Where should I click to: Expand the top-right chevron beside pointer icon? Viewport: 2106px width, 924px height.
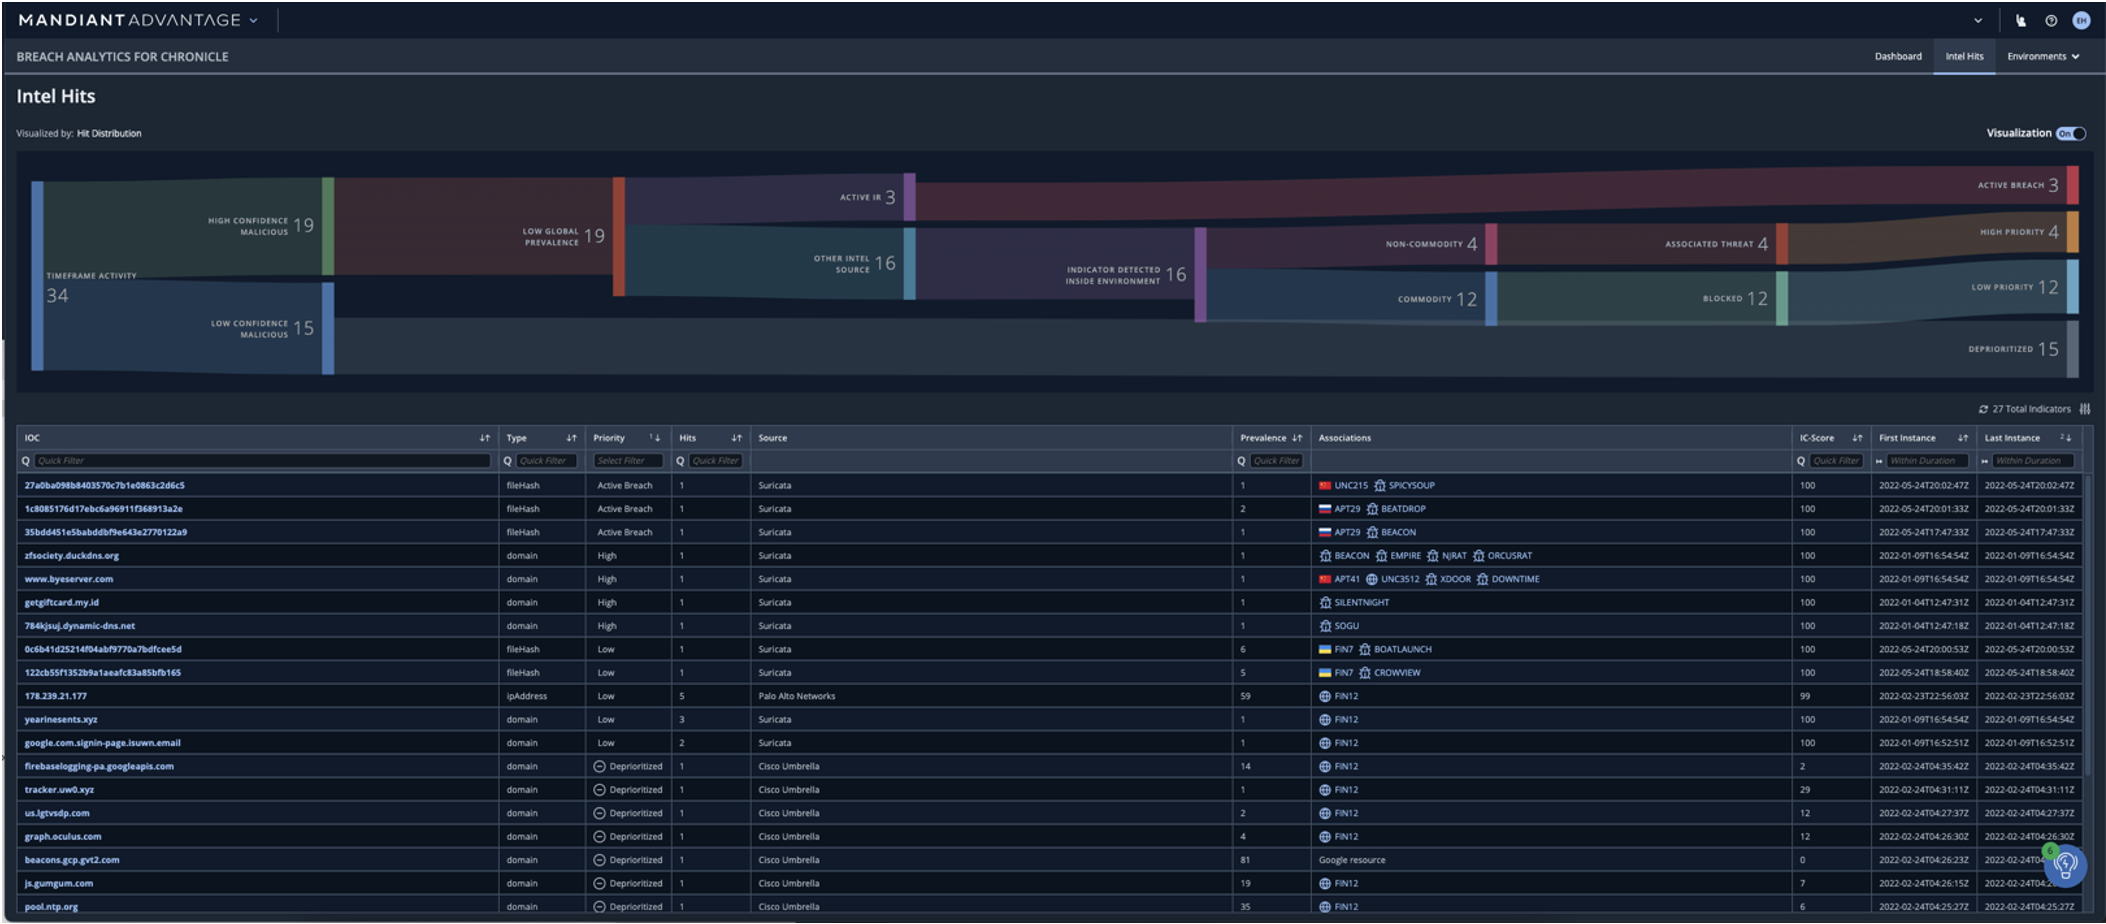click(1978, 20)
